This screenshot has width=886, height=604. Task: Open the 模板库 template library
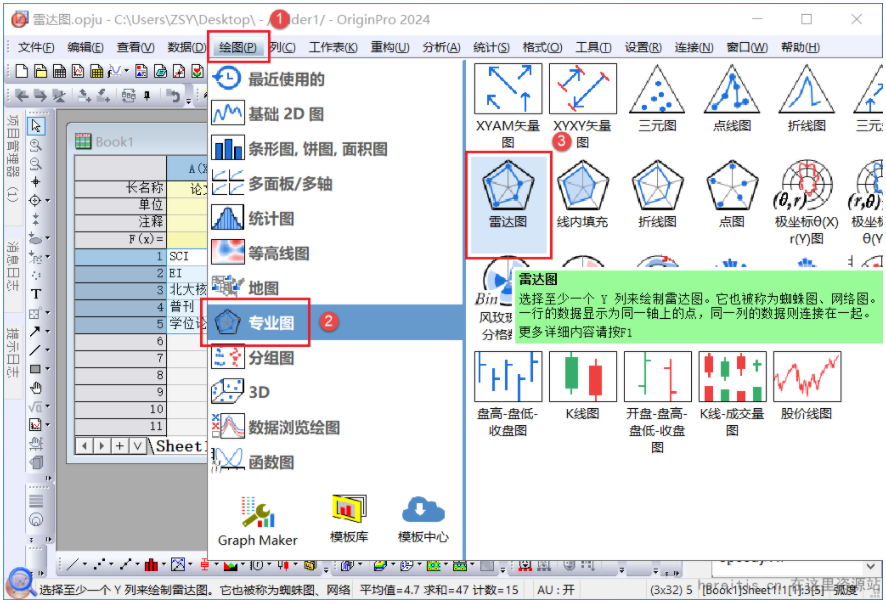click(349, 520)
